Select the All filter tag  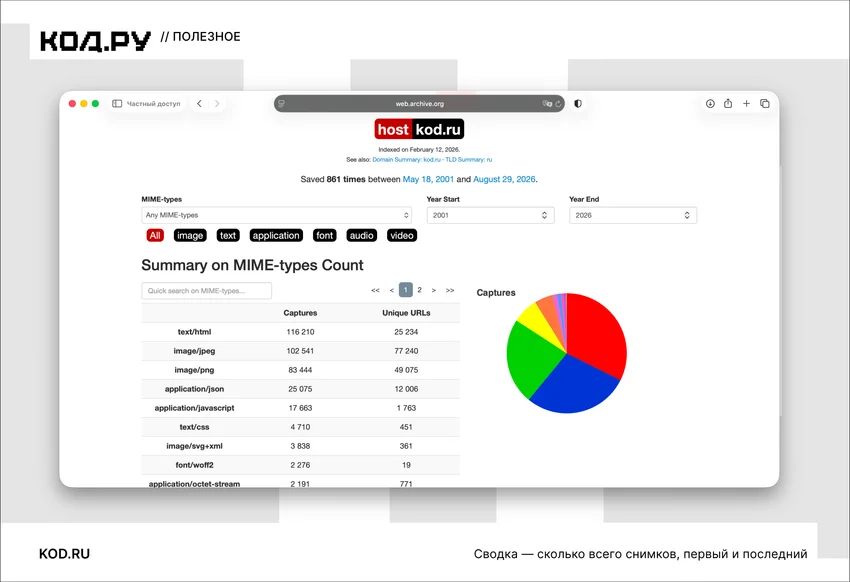(x=155, y=235)
